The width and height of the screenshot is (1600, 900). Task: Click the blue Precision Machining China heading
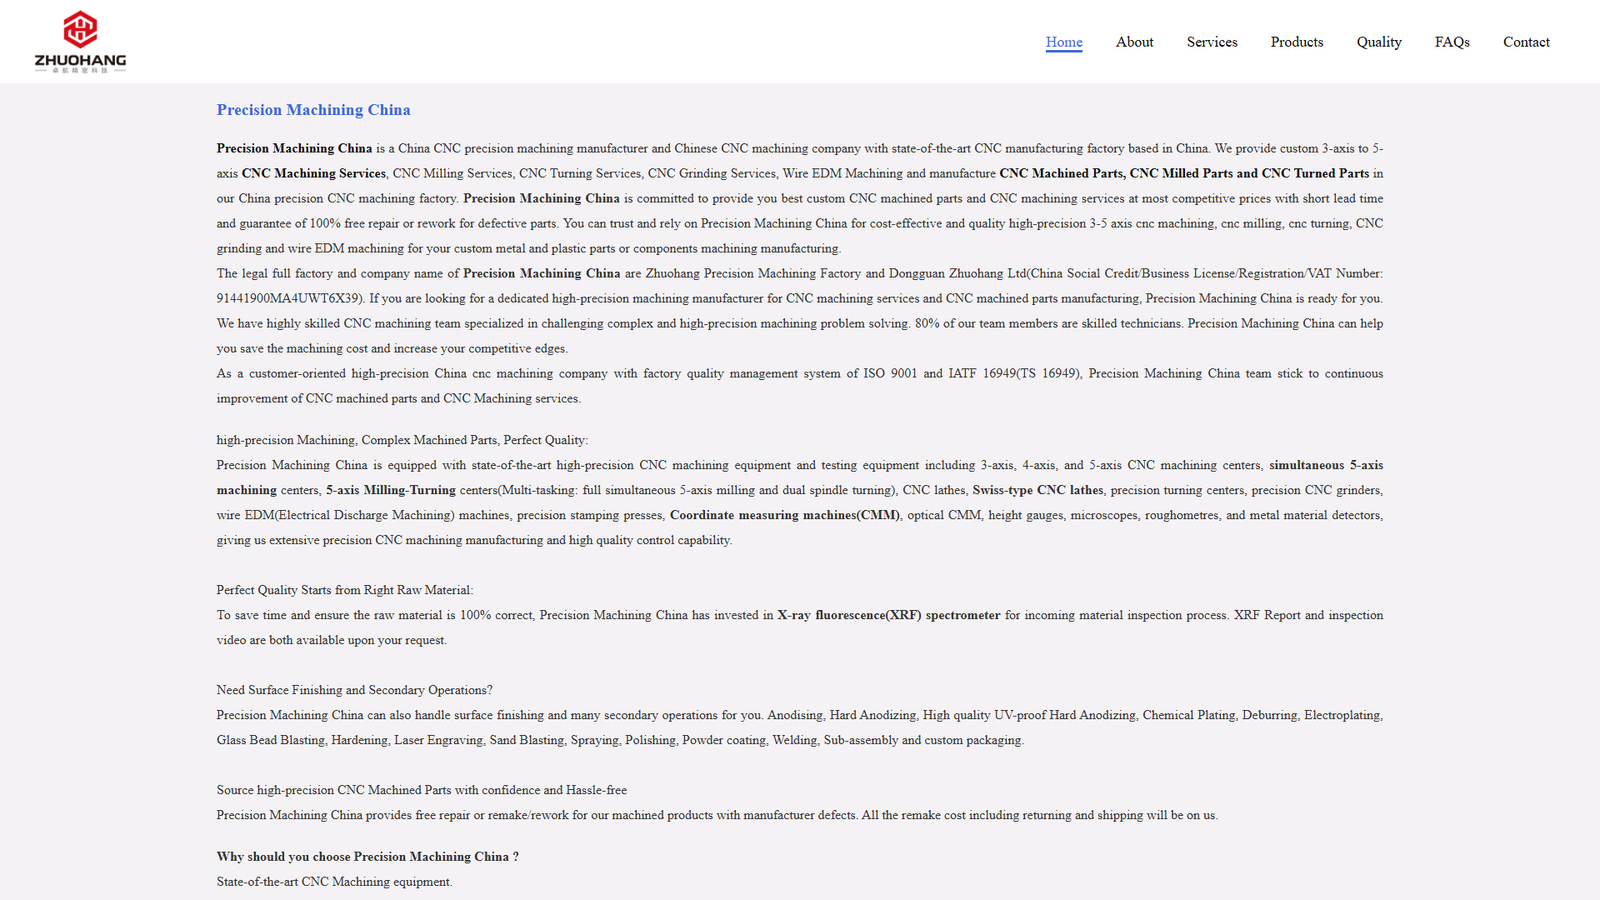pos(313,110)
